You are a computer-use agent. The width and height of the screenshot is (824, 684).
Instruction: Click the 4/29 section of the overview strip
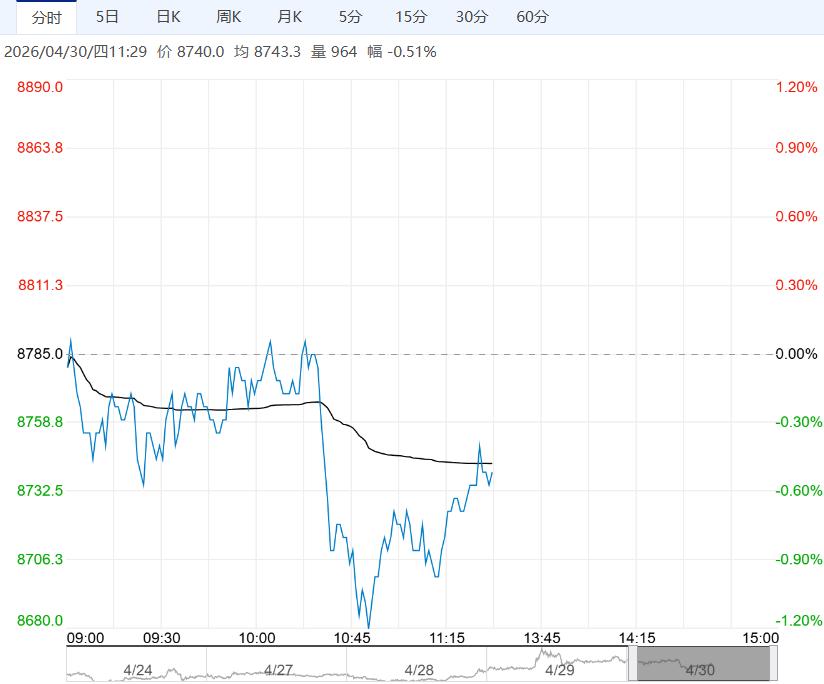(558, 666)
